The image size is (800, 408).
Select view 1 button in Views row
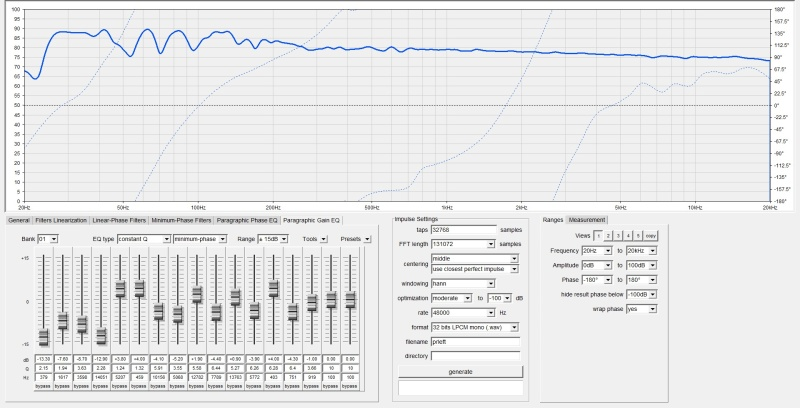(x=598, y=234)
